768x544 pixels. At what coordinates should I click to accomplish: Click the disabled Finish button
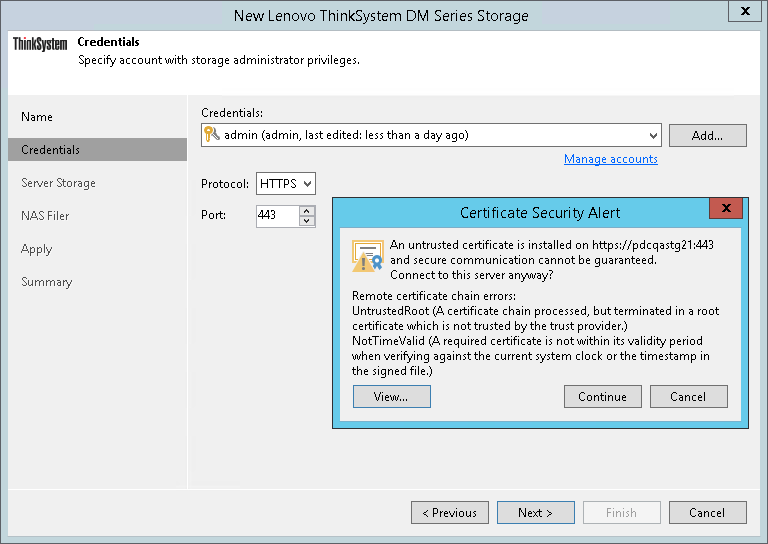(622, 513)
